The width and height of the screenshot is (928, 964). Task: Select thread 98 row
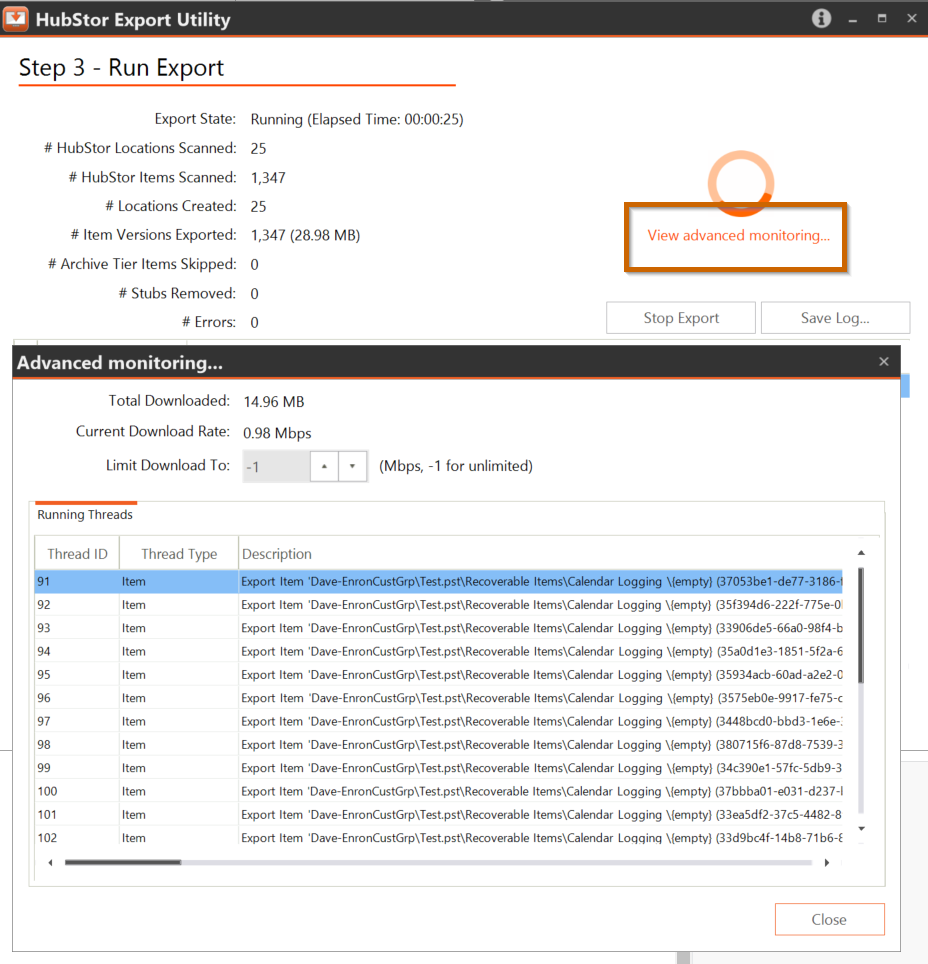[x=438, y=745]
